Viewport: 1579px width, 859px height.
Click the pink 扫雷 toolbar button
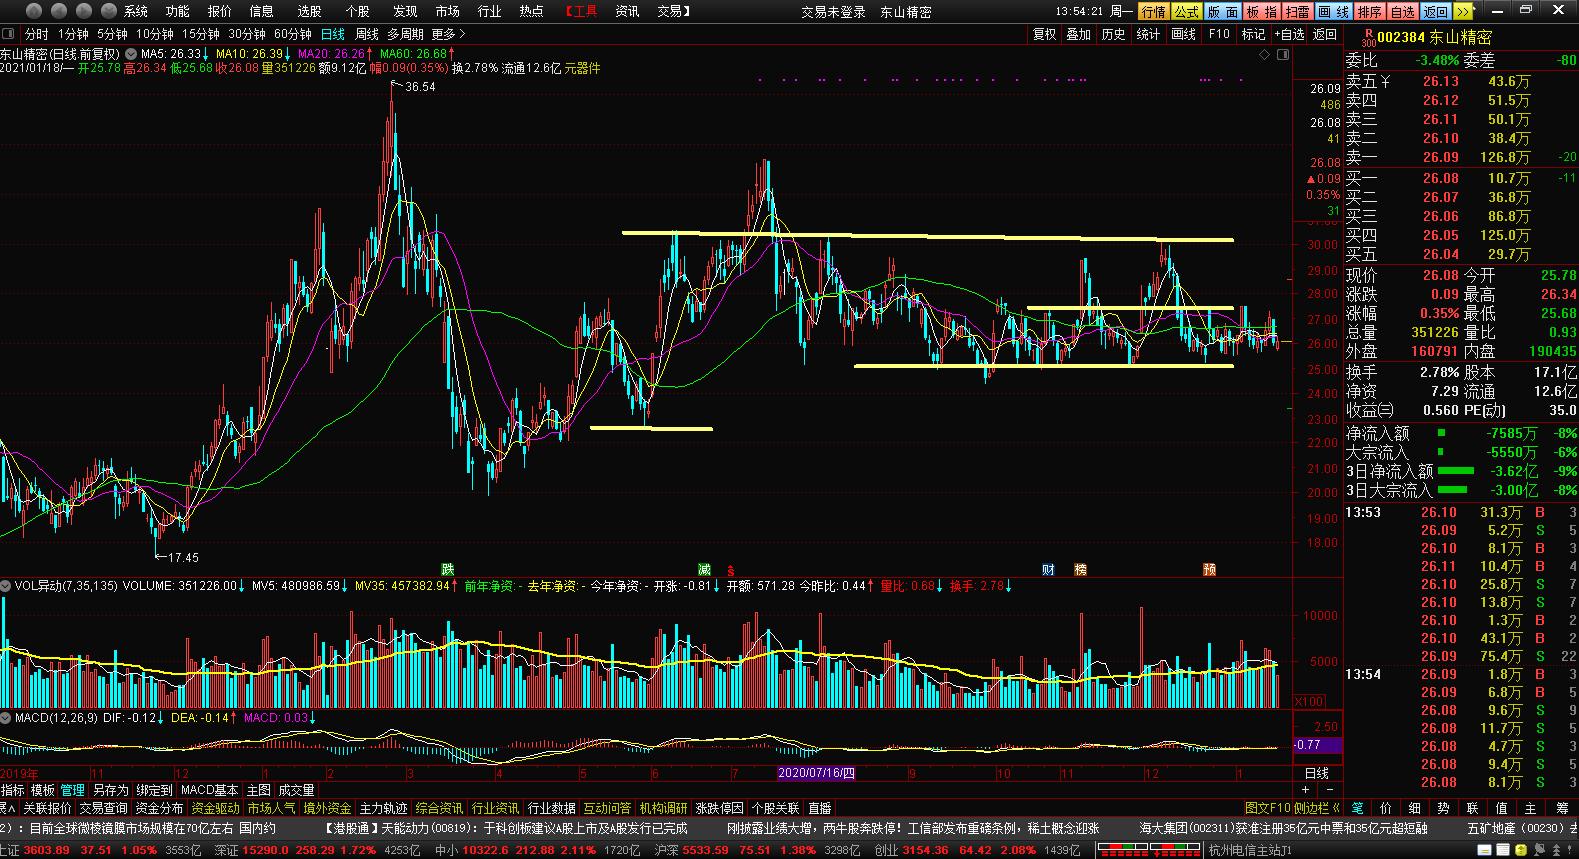point(1297,11)
